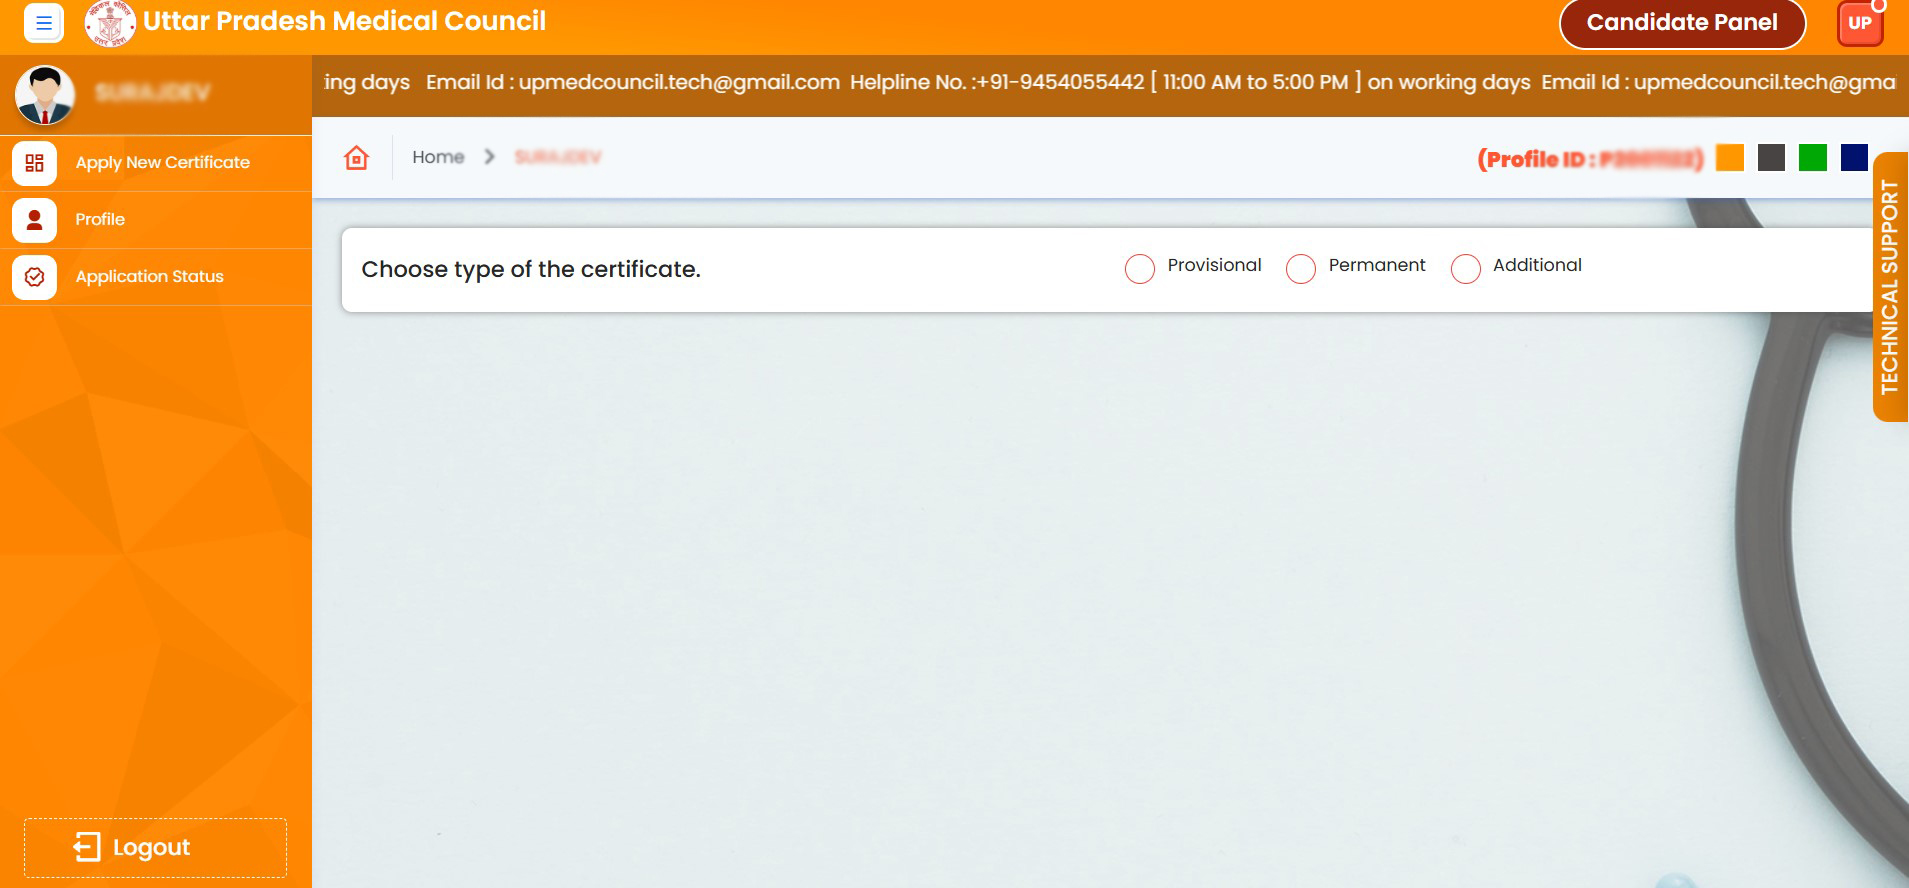Choose the green theme color swatch

[x=1812, y=158]
